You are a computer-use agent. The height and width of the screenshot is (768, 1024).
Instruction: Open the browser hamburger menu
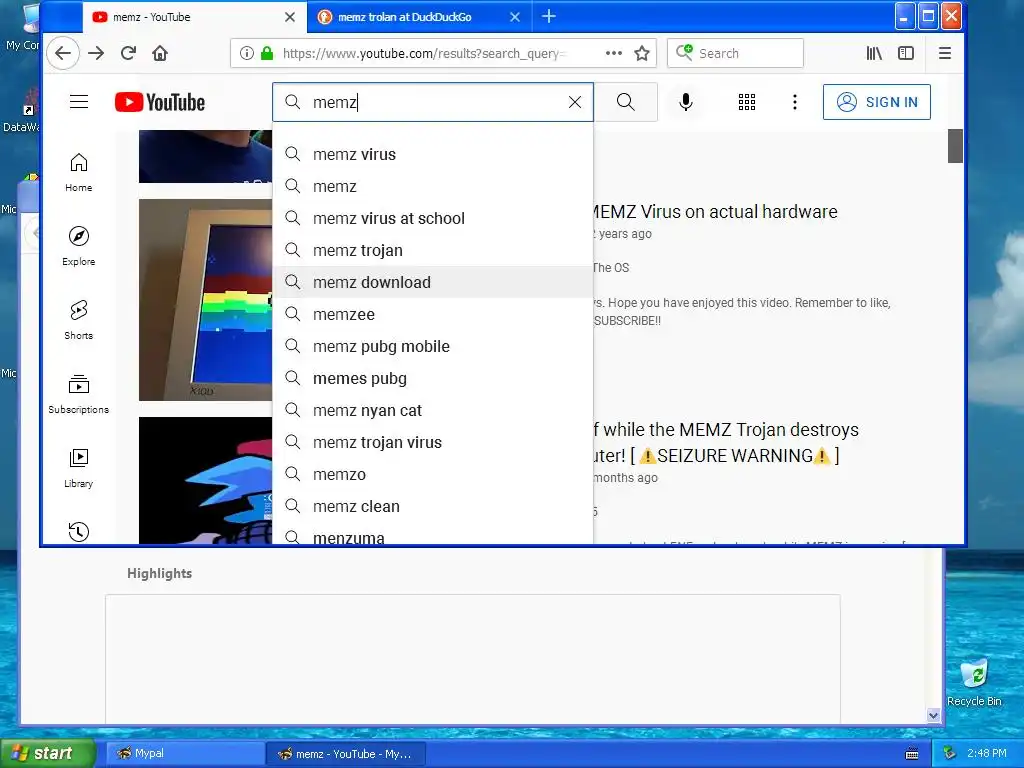pyautogui.click(x=944, y=53)
